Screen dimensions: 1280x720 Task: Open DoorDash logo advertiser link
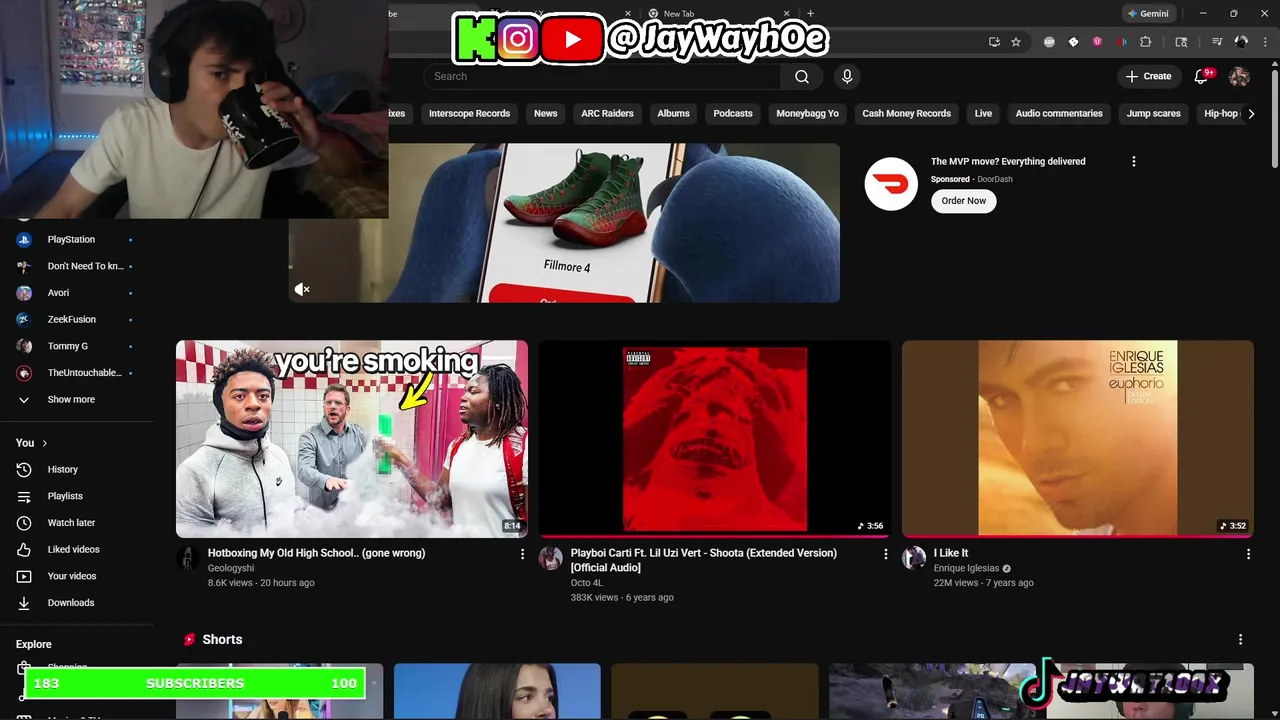[x=890, y=184]
